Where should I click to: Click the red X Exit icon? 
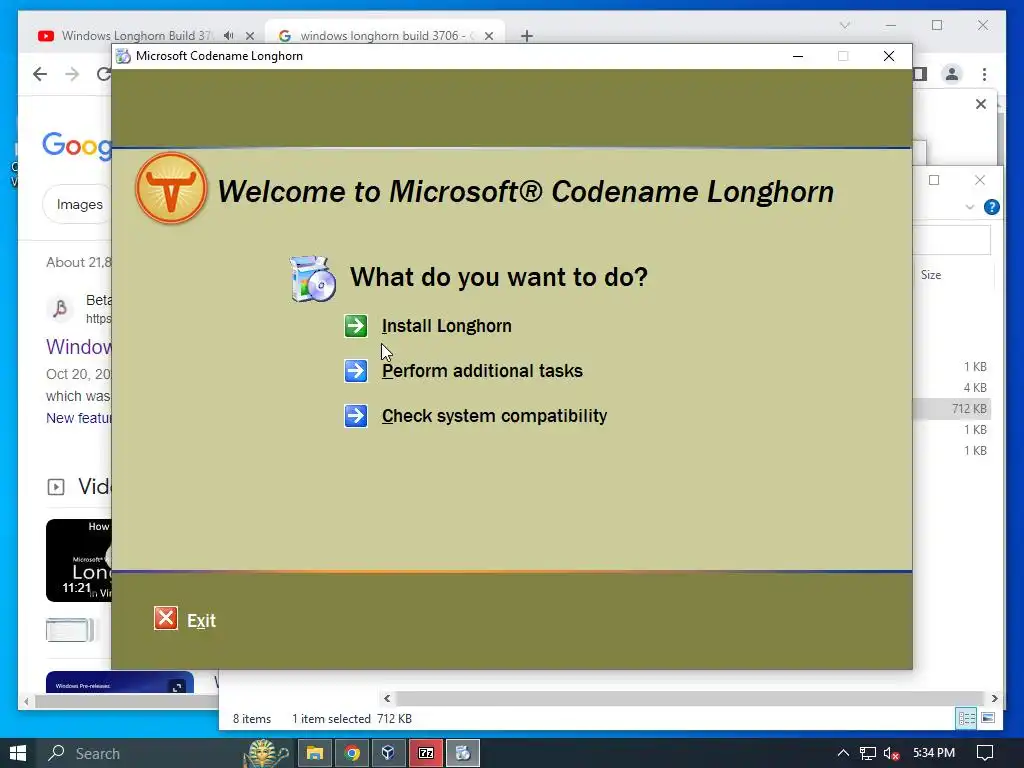(x=166, y=618)
